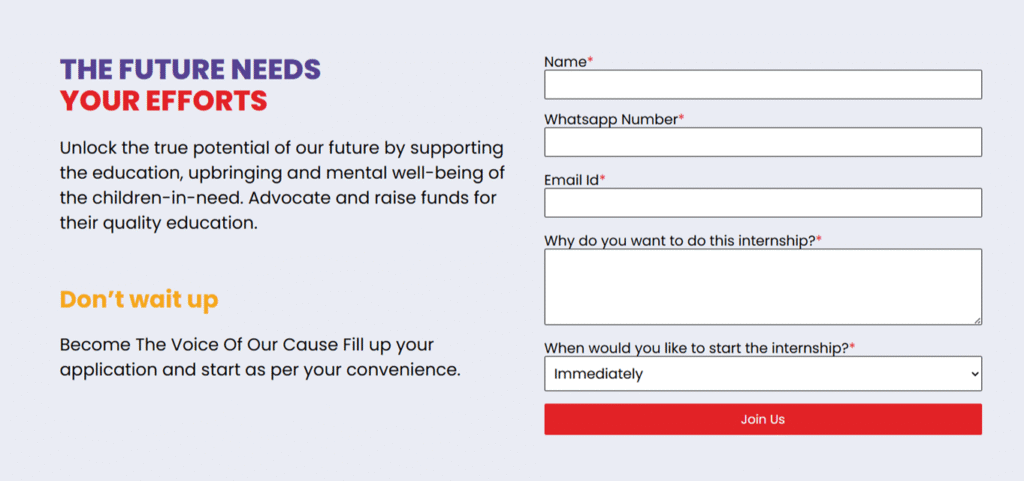Click the red asterisk beside Name
Screen dimensions: 1024x481
click(x=590, y=62)
